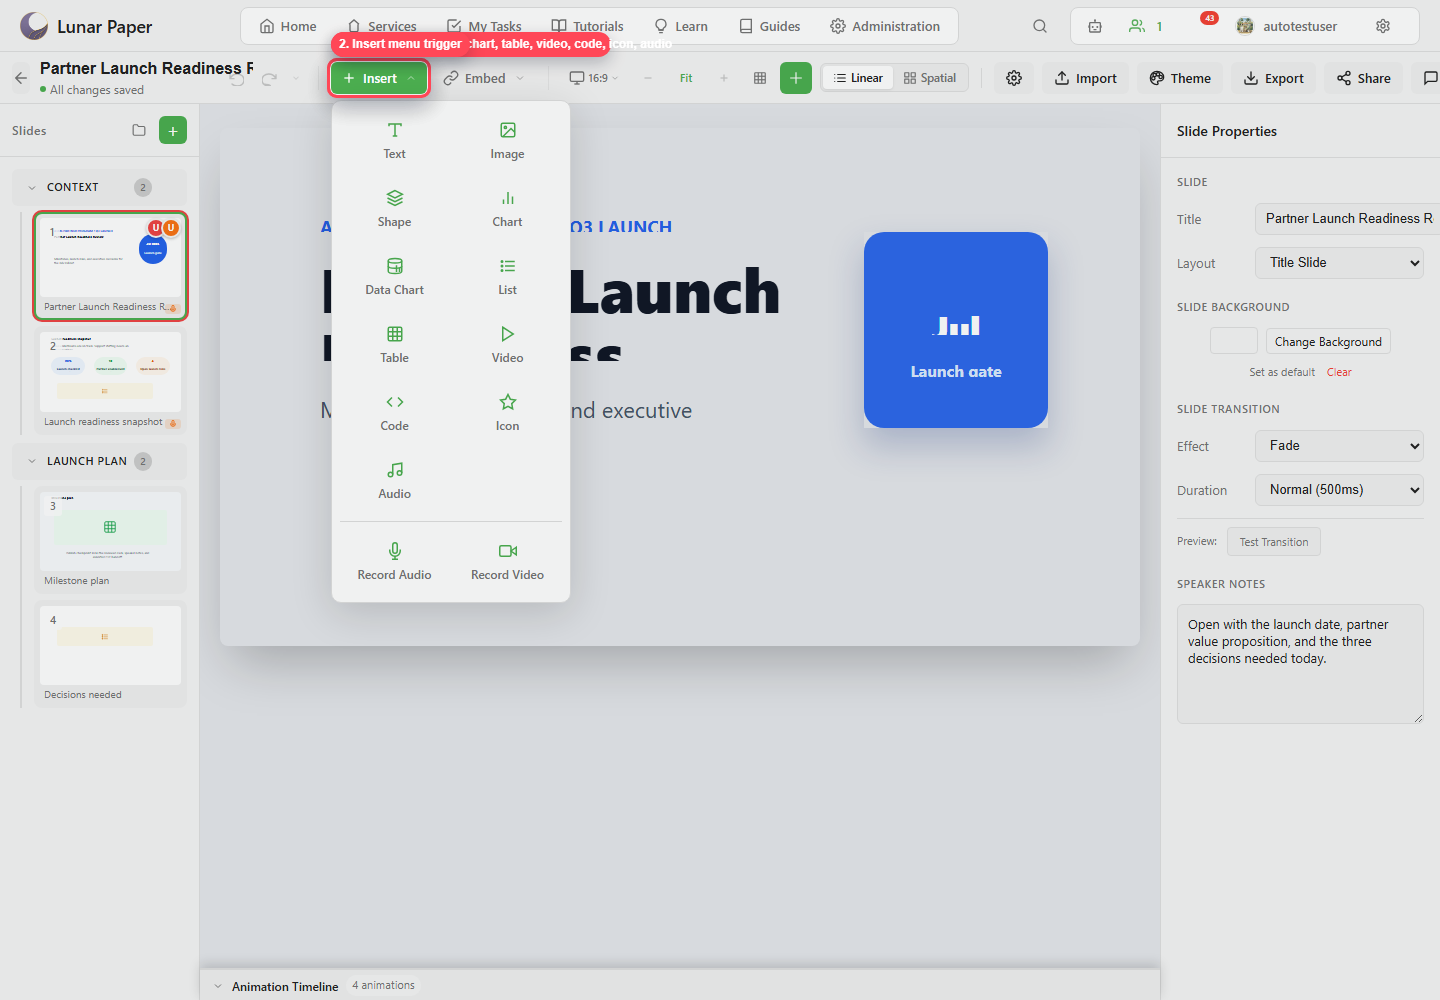Choose Record Video option
Screen dimensions: 1440x1000
coord(507,561)
